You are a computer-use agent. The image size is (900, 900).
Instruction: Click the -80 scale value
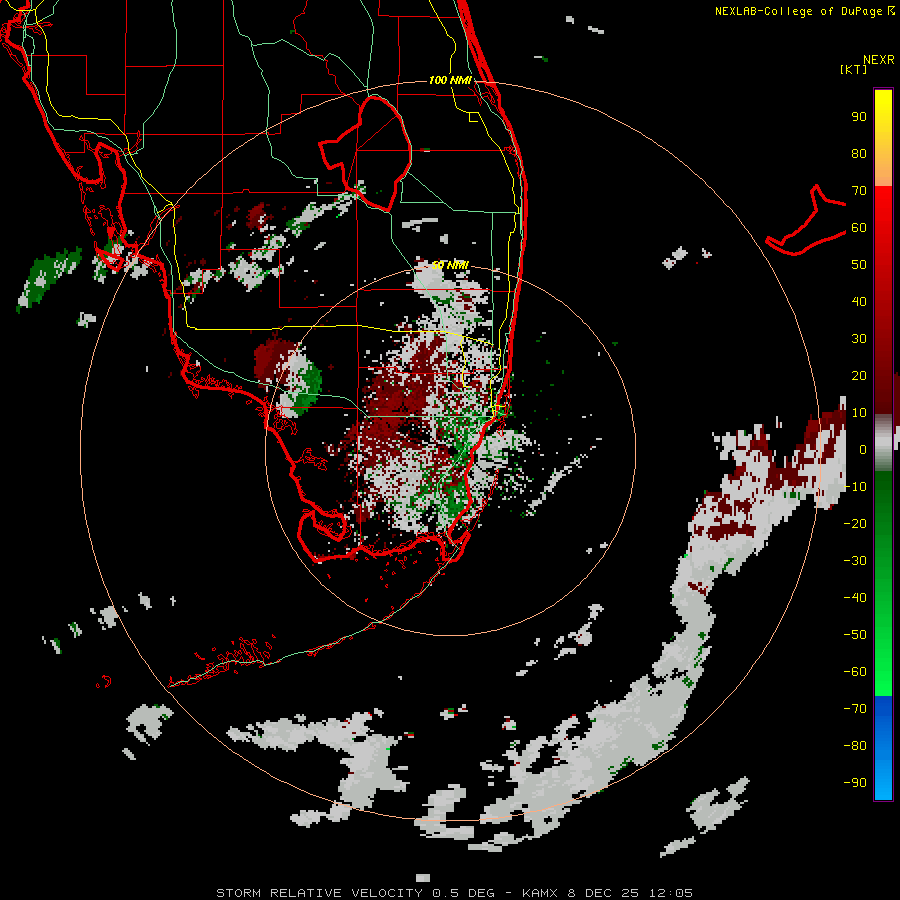tap(855, 746)
